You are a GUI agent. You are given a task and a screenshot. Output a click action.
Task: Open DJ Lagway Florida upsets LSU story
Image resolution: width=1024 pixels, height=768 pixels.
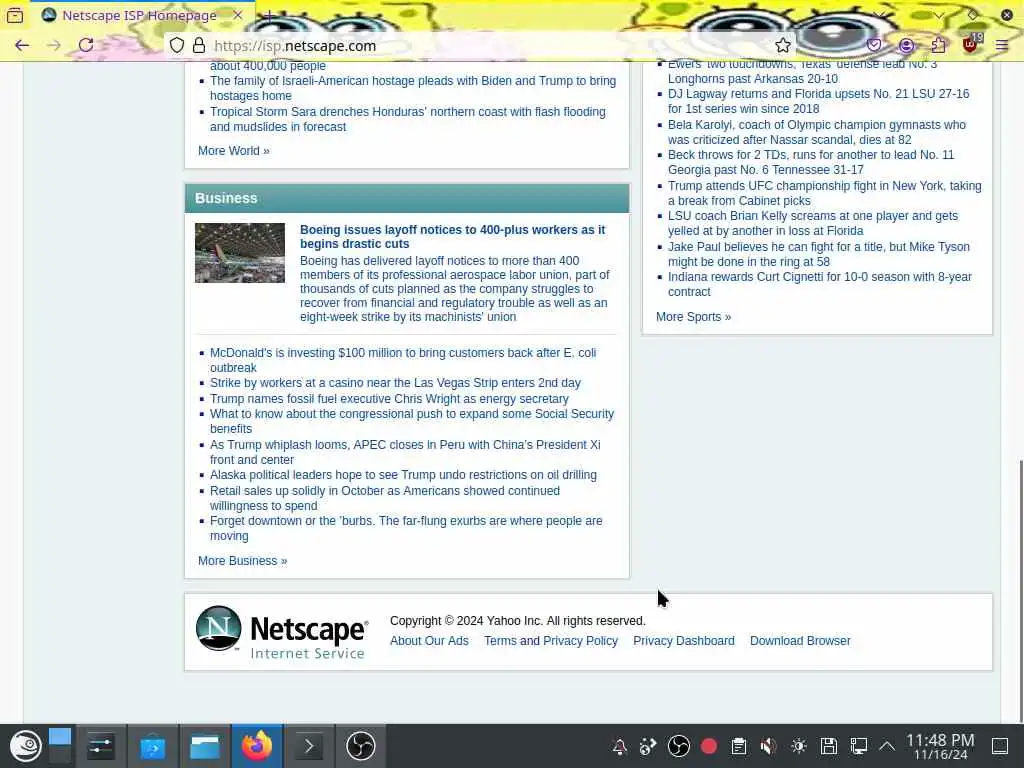pyautogui.click(x=818, y=101)
